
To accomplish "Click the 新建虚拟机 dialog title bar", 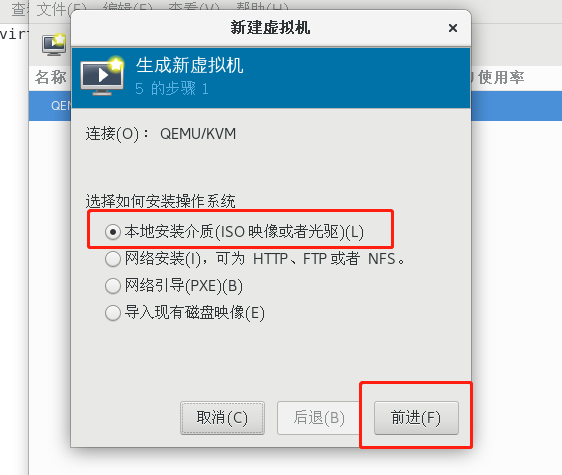I will (x=270, y=28).
